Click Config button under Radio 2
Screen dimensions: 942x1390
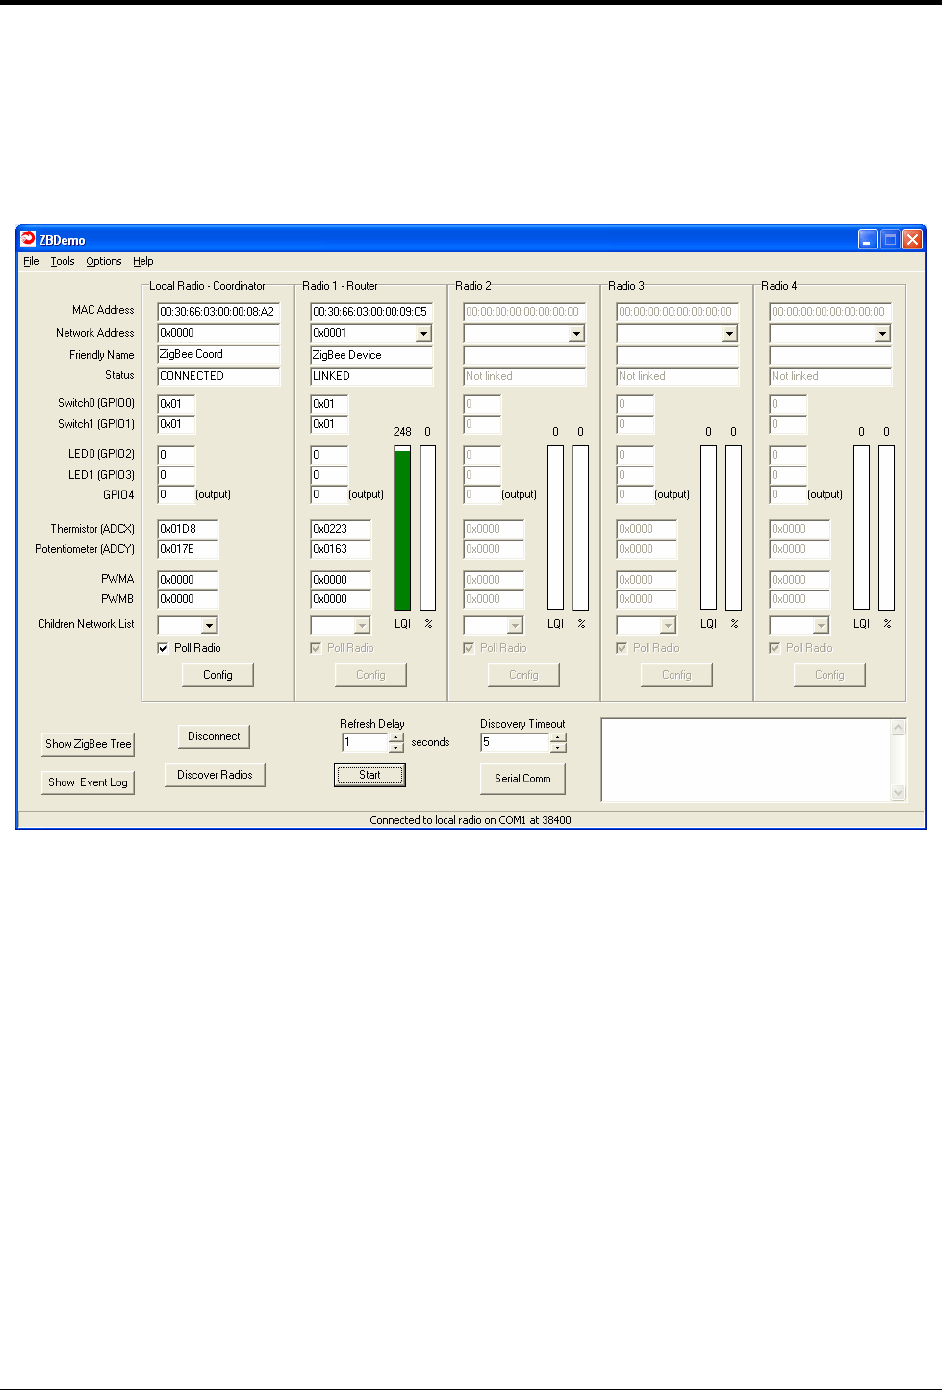(x=524, y=675)
